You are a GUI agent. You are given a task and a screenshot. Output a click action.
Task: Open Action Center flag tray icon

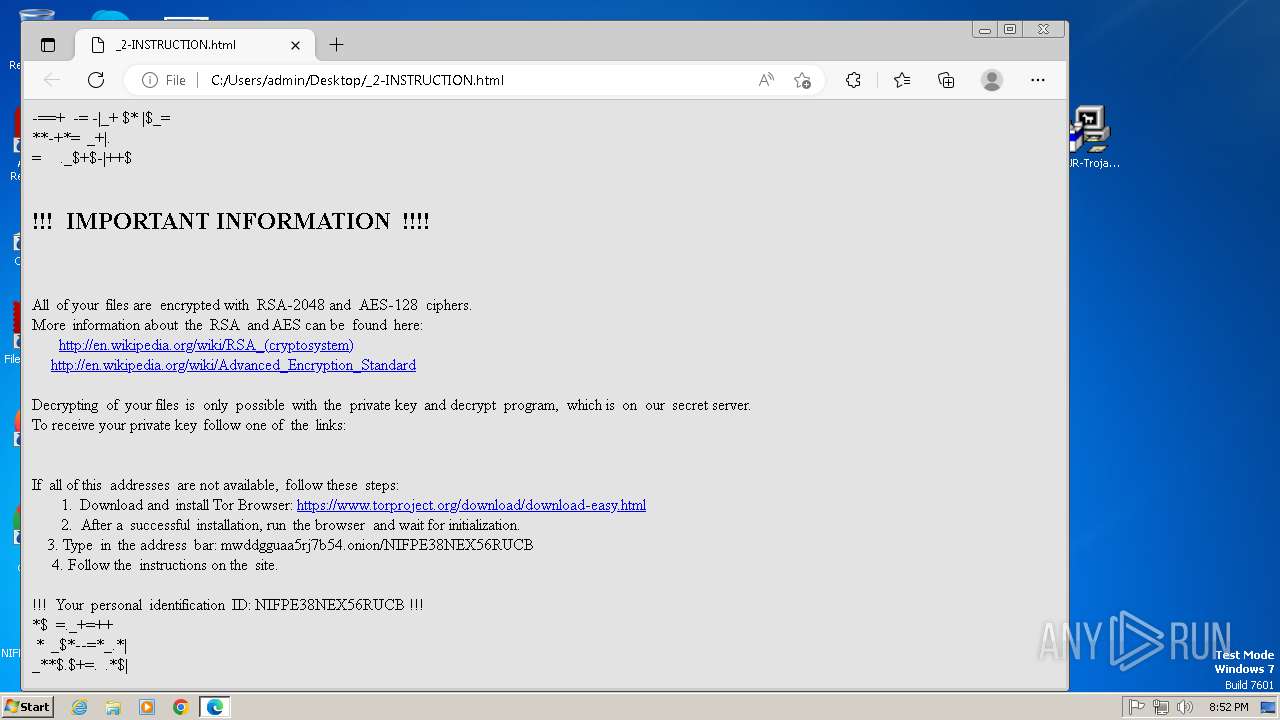[1137, 707]
